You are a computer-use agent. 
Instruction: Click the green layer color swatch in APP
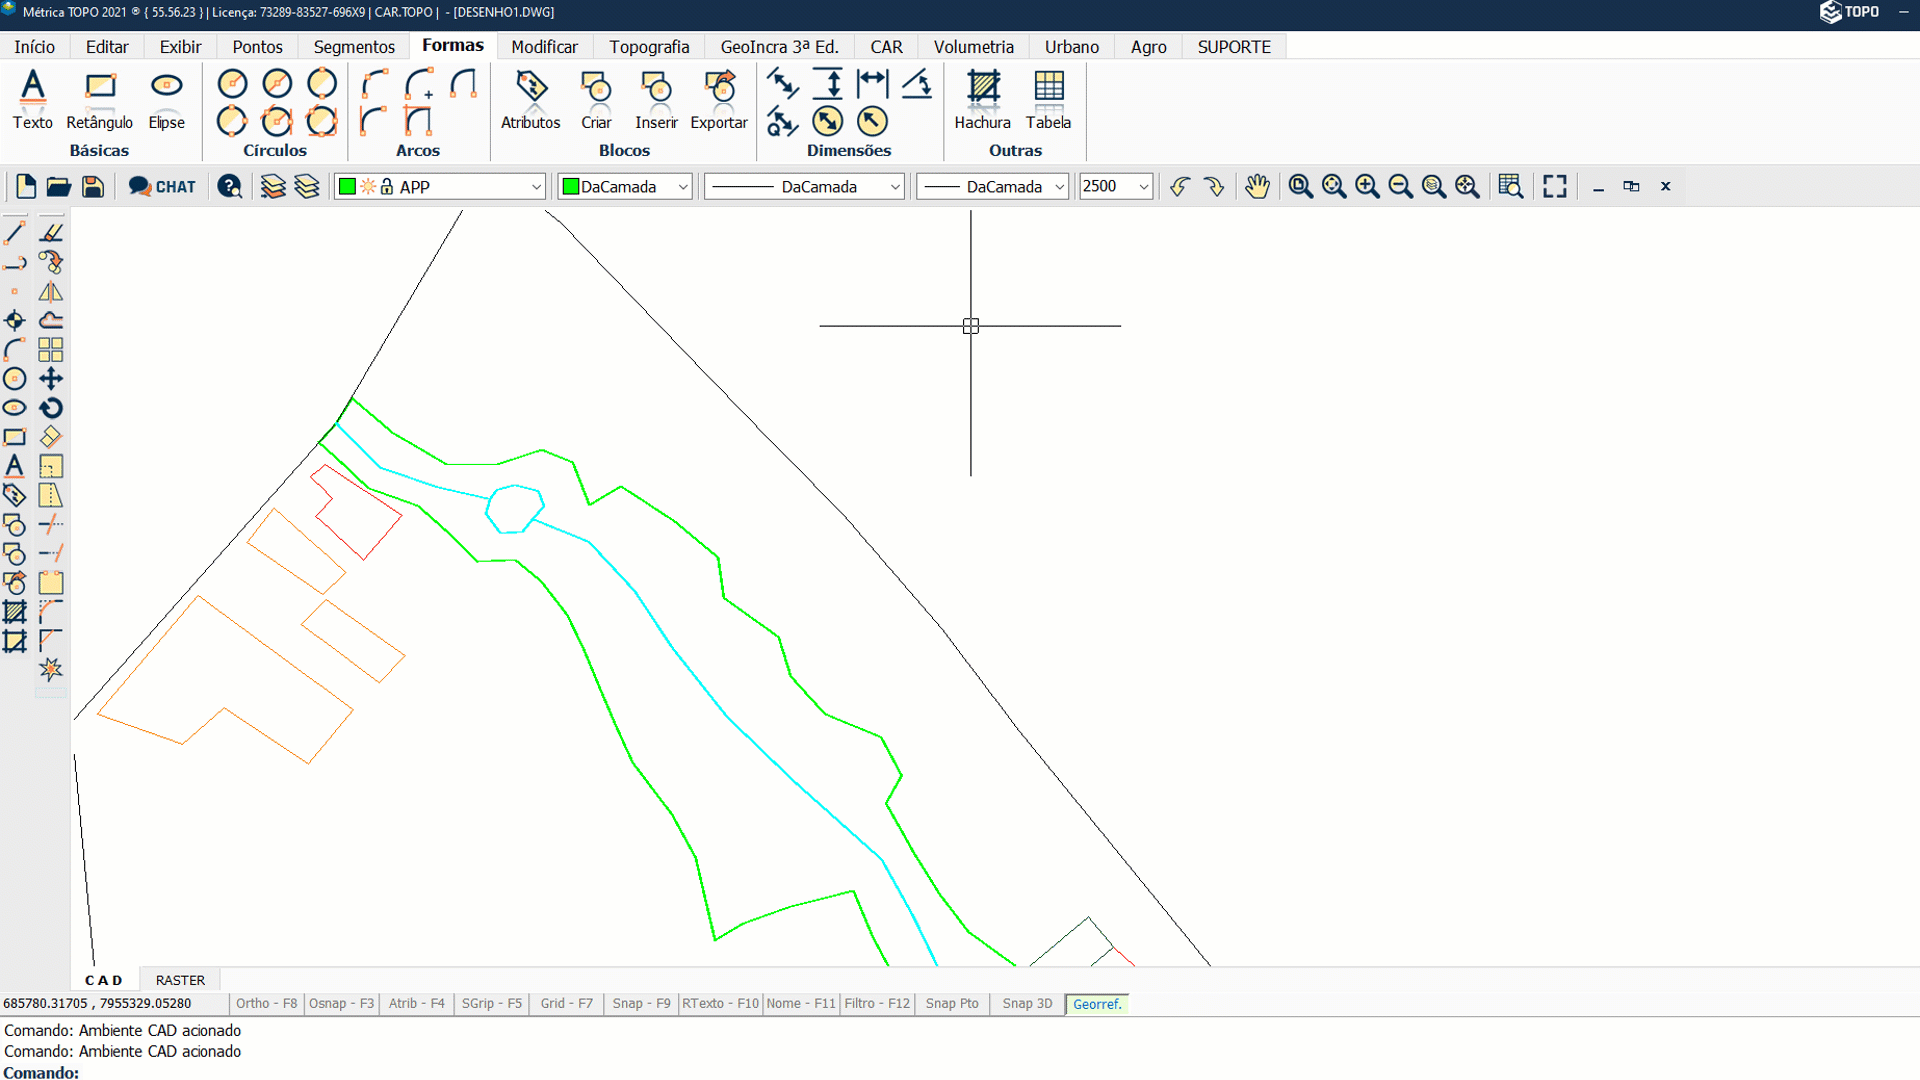(347, 187)
